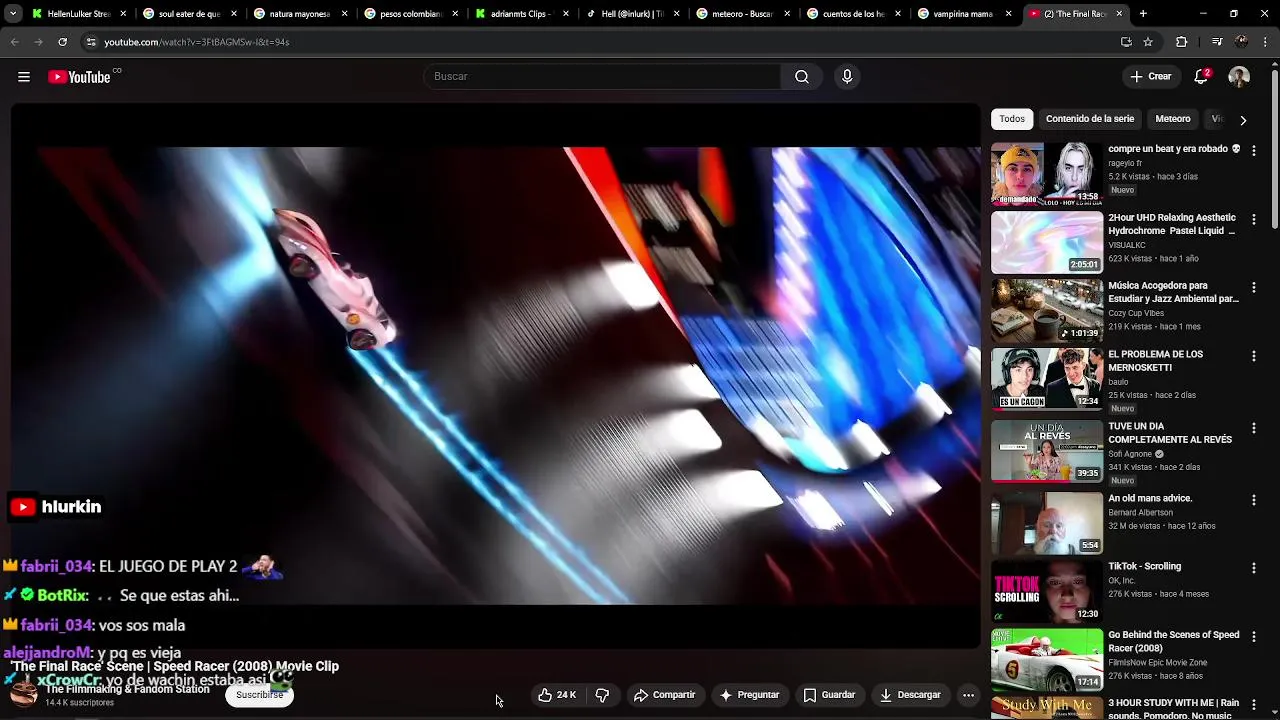Open options menu for 'compre un beat y era robado'
1280x720 pixels.
click(x=1253, y=150)
